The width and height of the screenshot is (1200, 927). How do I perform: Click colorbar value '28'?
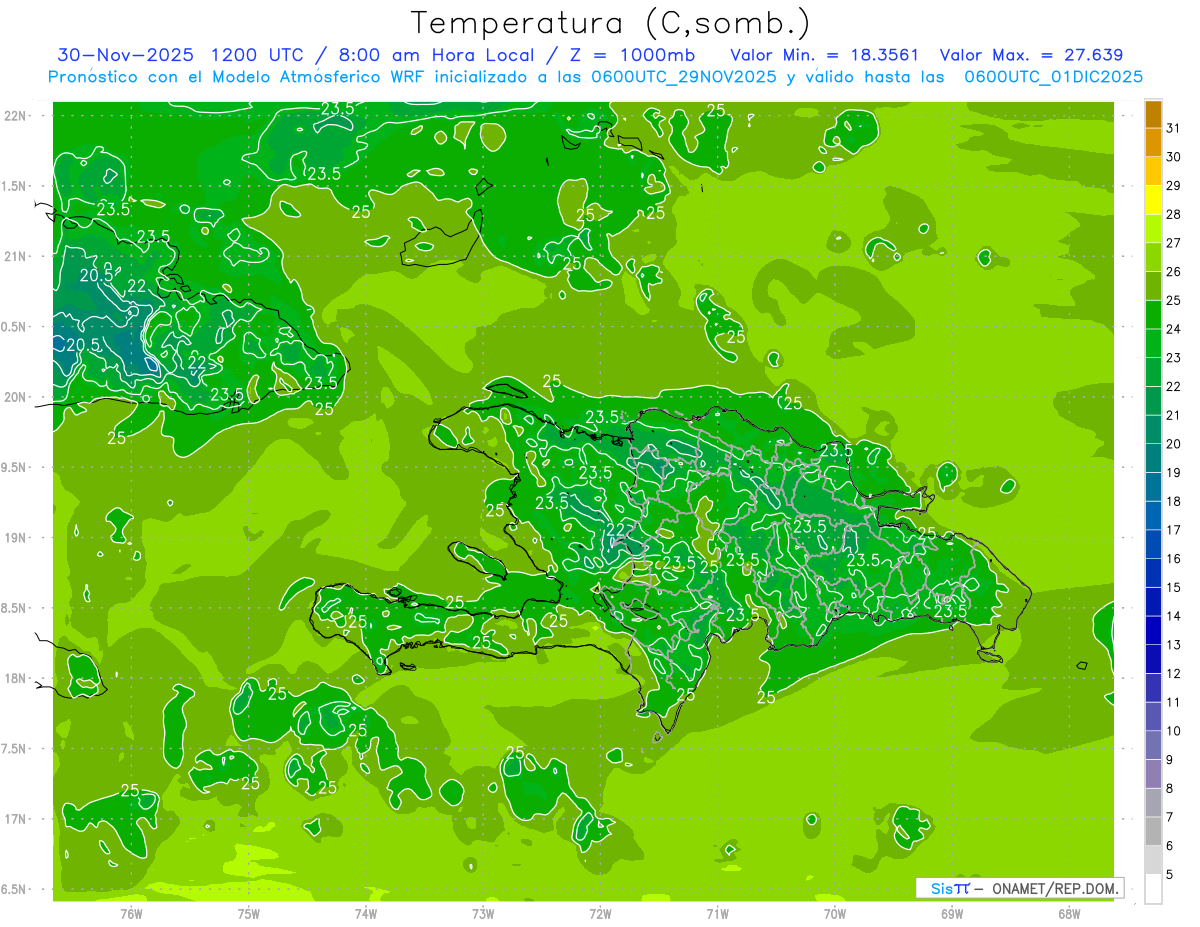point(1173,215)
